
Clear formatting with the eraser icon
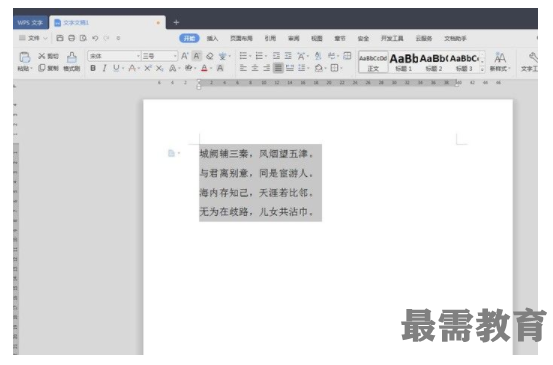[210, 56]
